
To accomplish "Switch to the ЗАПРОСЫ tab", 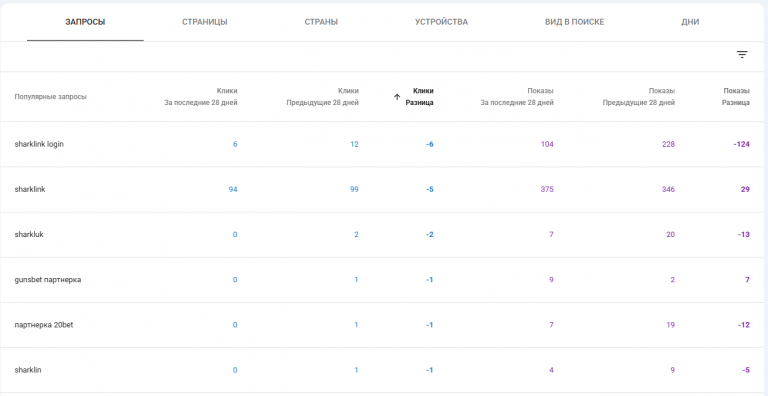I will pos(85,22).
